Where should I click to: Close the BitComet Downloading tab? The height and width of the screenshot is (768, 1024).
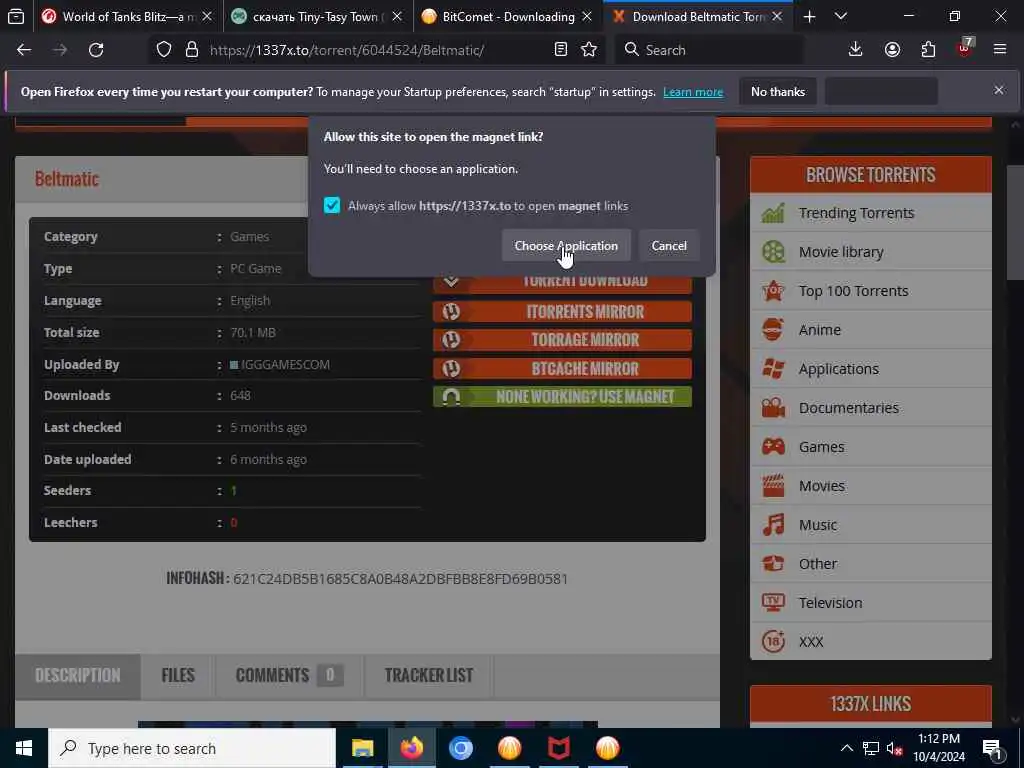click(x=586, y=16)
